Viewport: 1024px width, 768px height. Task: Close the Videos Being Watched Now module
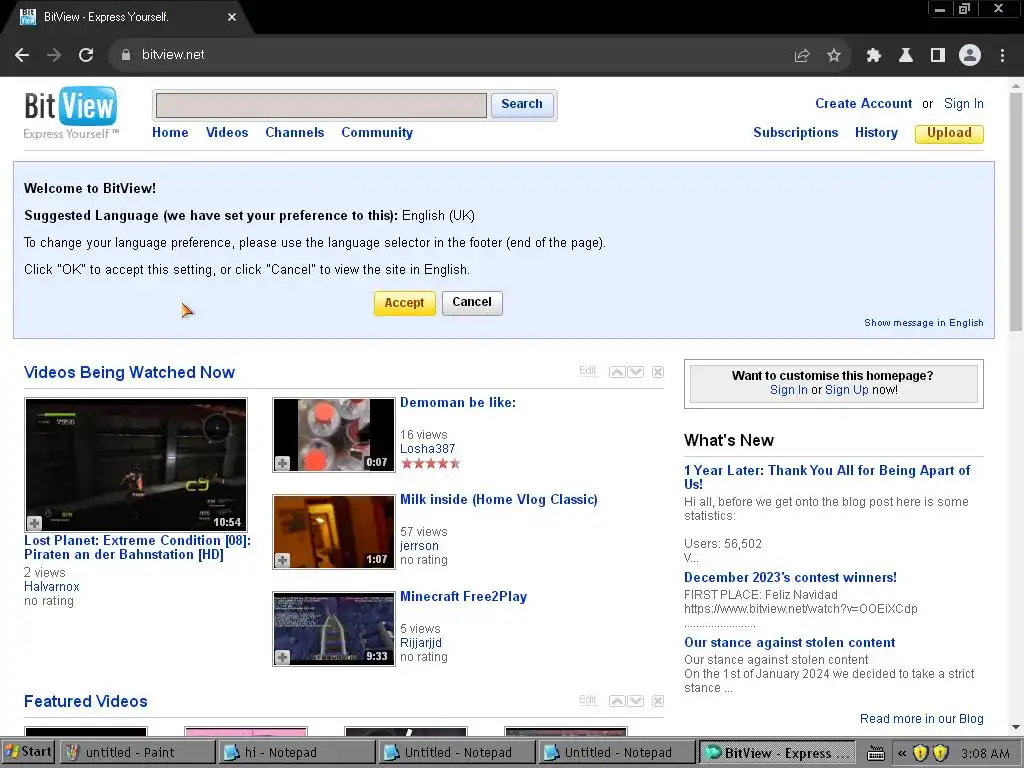click(x=658, y=372)
